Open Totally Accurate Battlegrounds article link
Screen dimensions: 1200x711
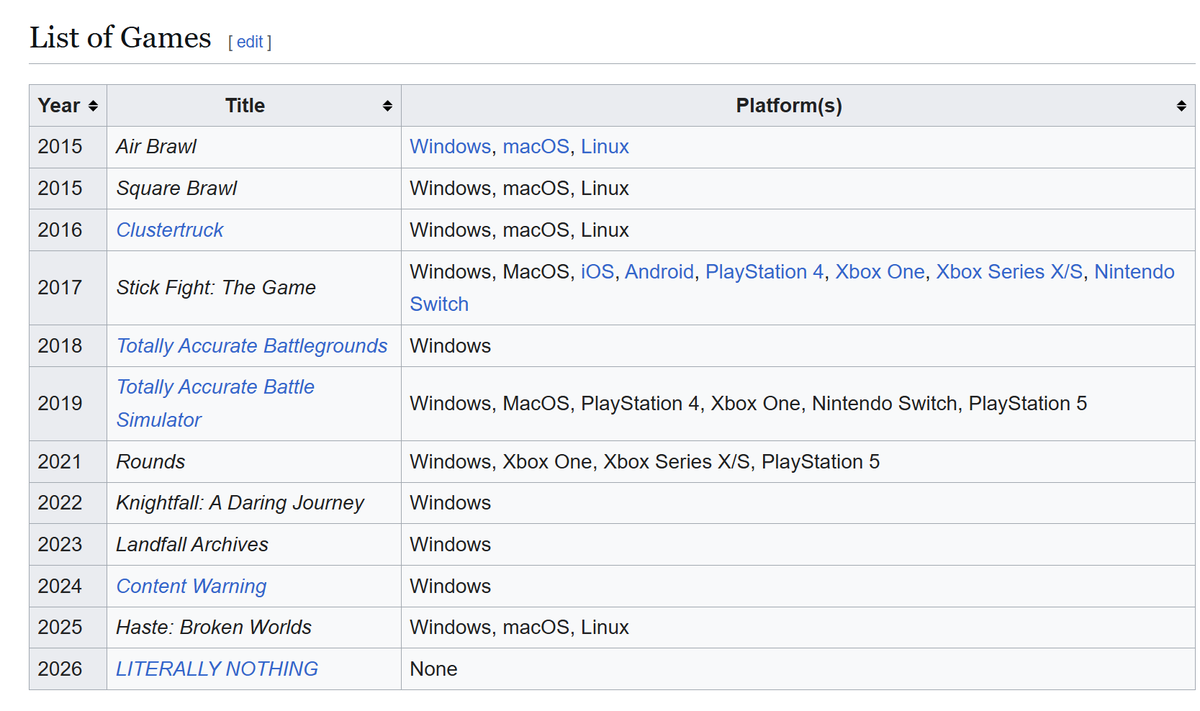click(x=252, y=346)
